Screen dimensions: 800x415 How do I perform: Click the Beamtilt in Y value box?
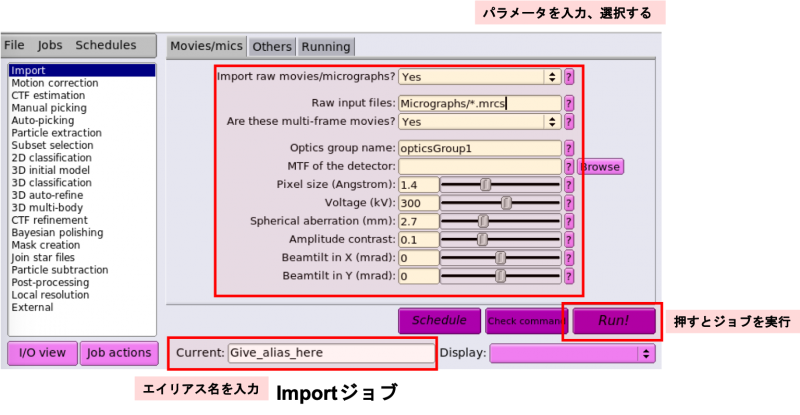[418, 276]
